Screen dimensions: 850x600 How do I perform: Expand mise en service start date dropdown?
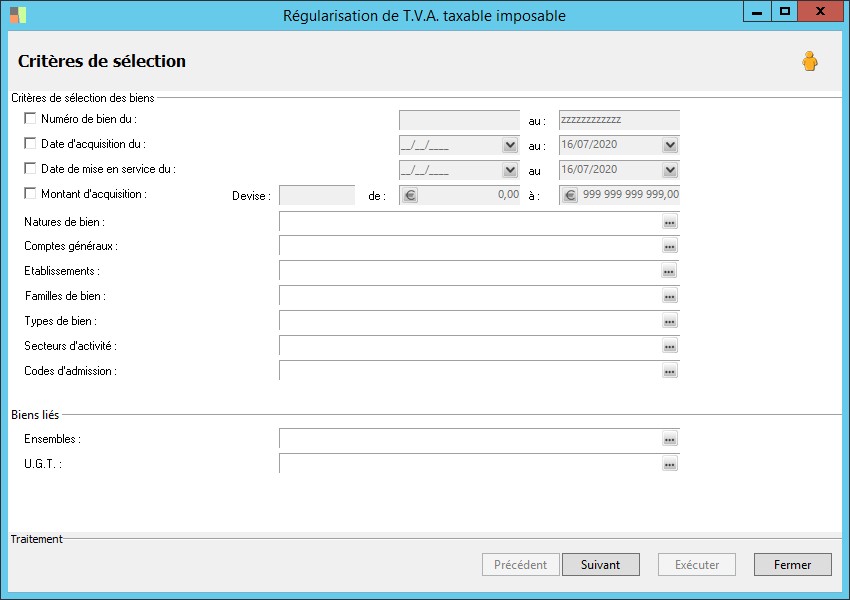pos(510,170)
